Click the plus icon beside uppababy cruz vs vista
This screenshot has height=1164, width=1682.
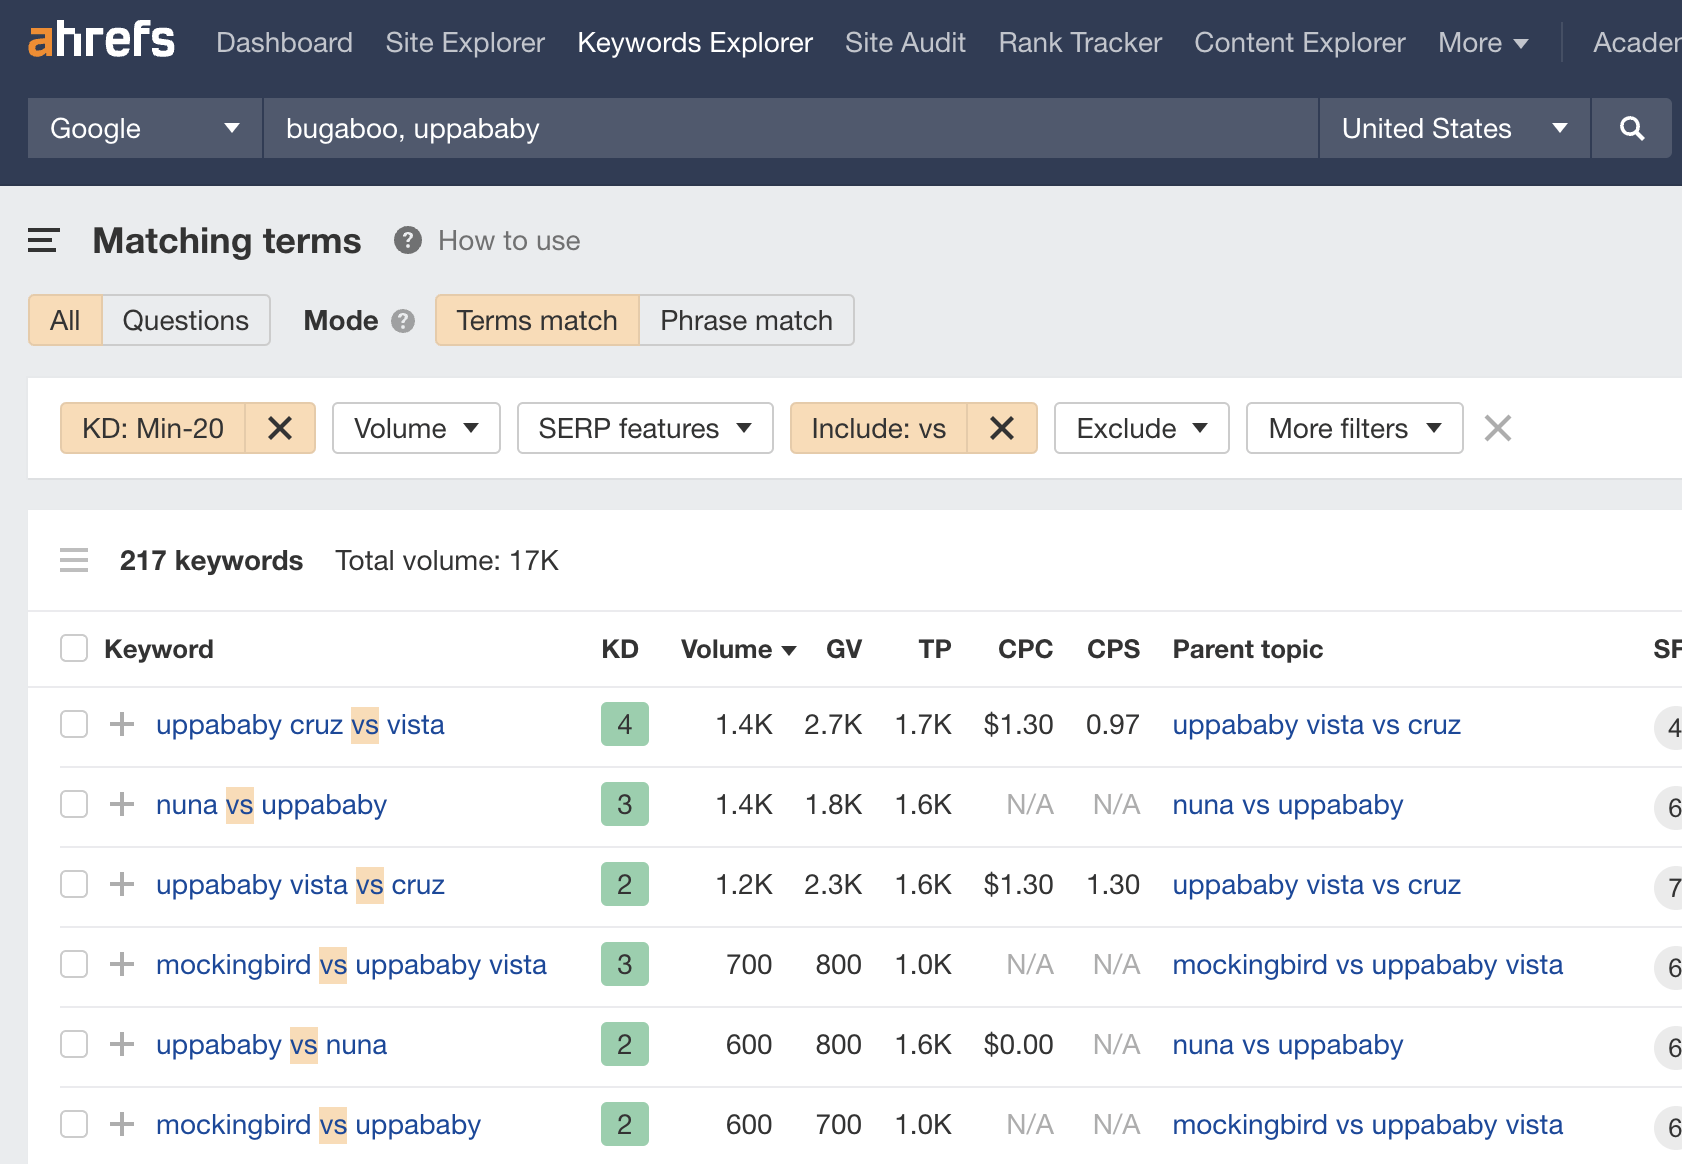[121, 724]
